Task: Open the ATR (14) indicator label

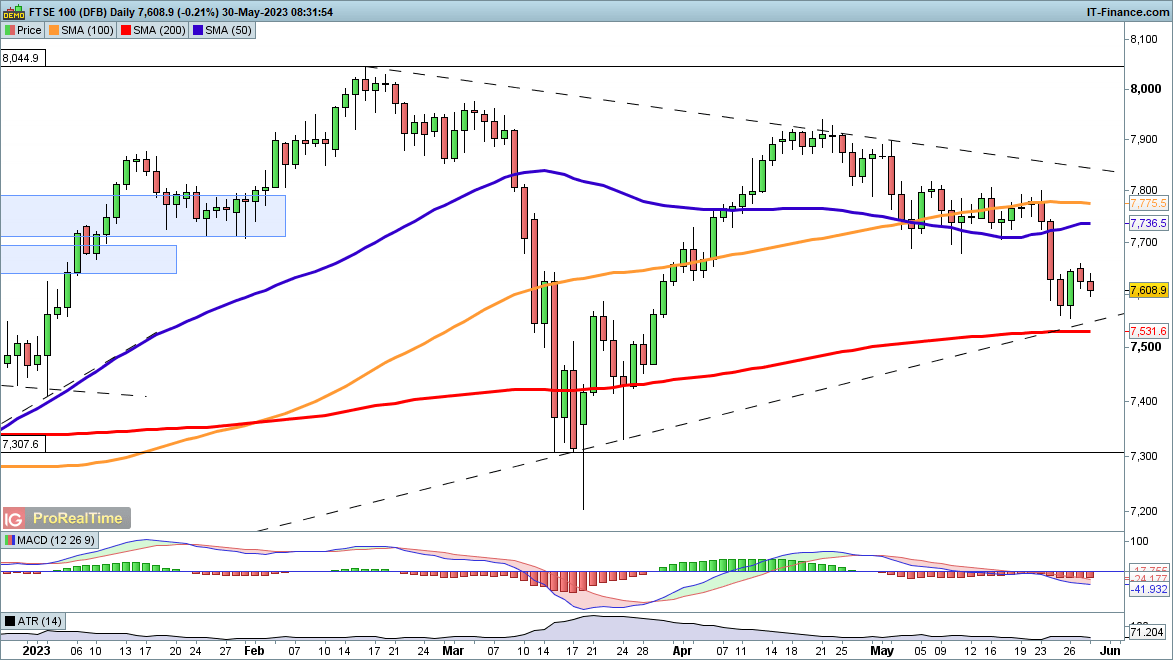Action: pos(40,621)
